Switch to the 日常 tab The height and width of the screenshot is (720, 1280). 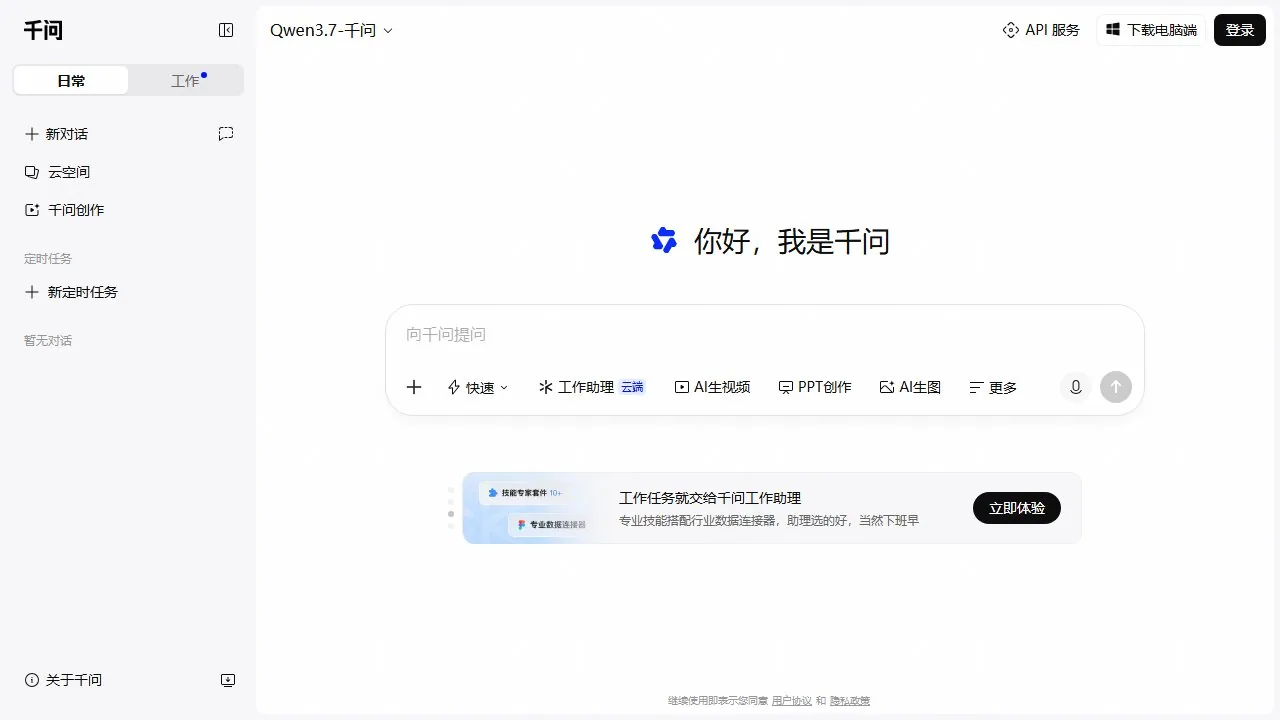71,81
